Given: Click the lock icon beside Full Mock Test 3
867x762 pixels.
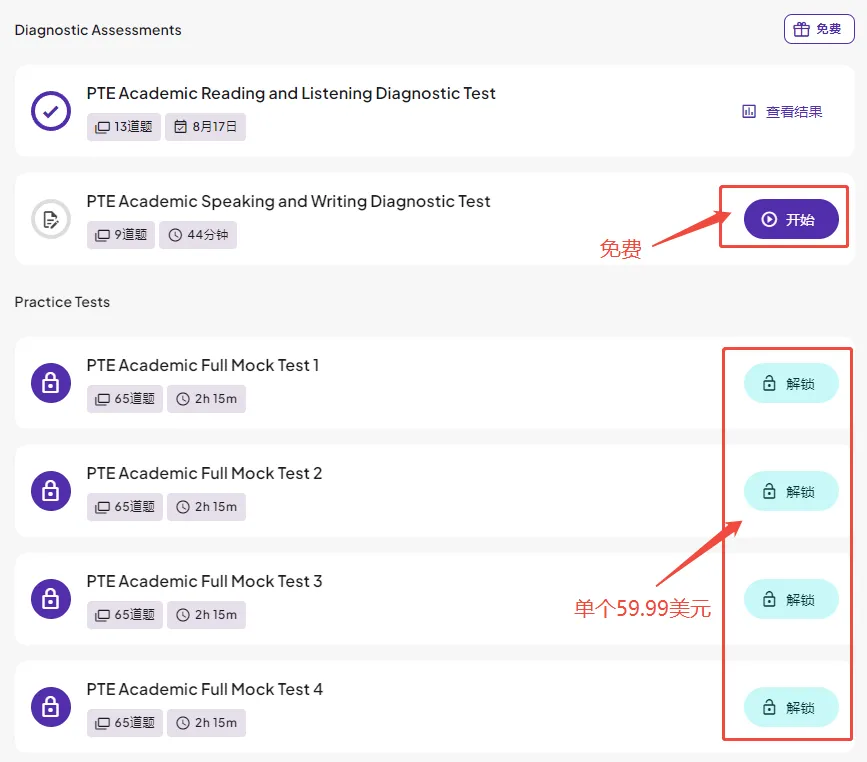Looking at the screenshot, I should point(51,599).
